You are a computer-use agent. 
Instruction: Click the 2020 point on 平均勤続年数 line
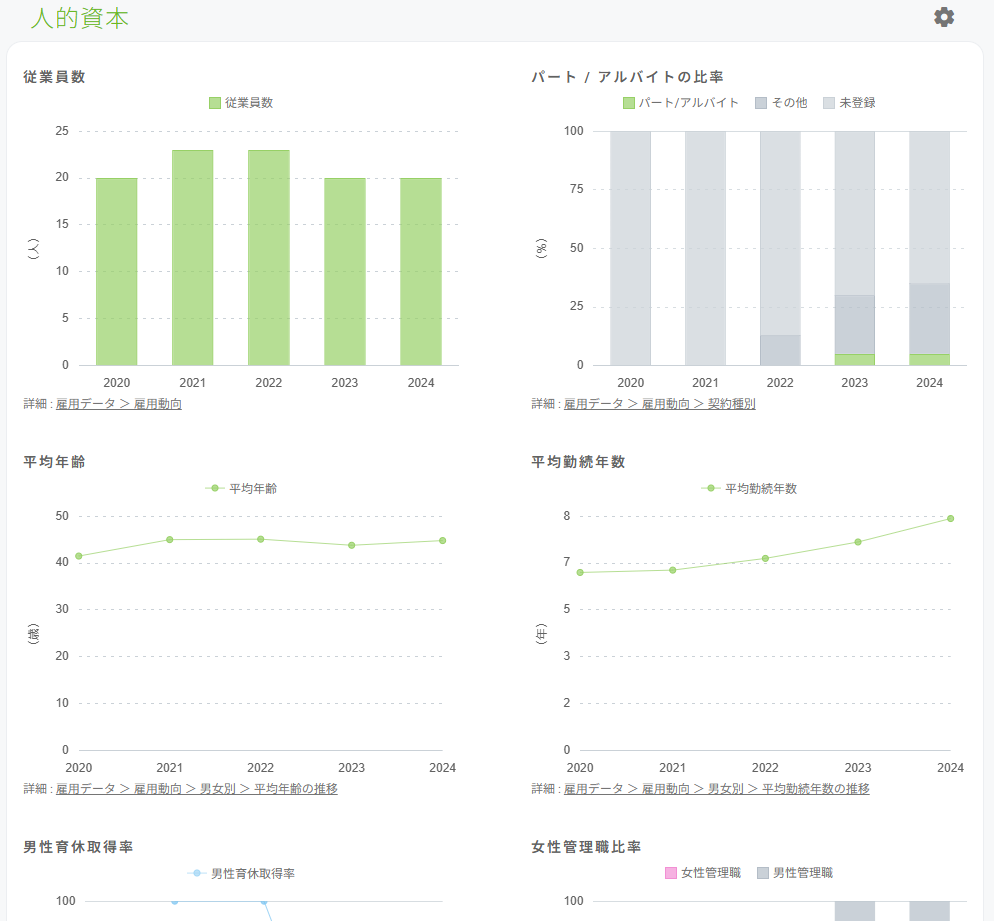[x=580, y=572]
